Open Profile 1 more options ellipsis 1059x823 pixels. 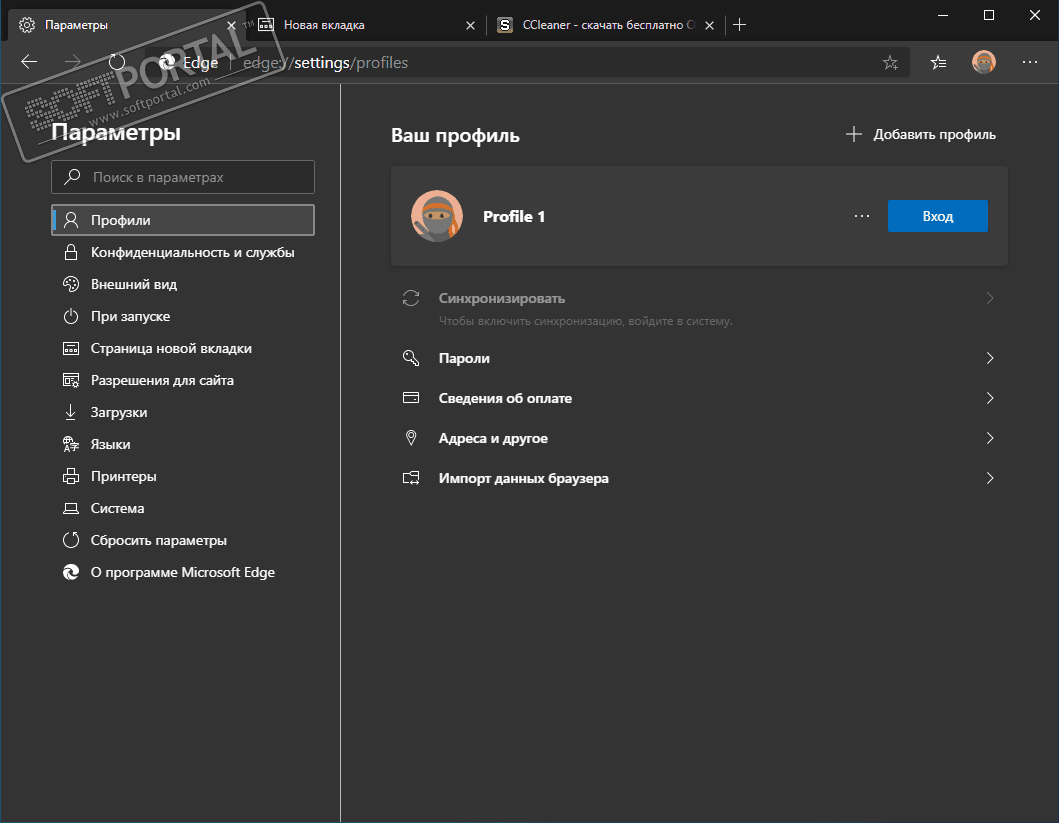tap(862, 216)
